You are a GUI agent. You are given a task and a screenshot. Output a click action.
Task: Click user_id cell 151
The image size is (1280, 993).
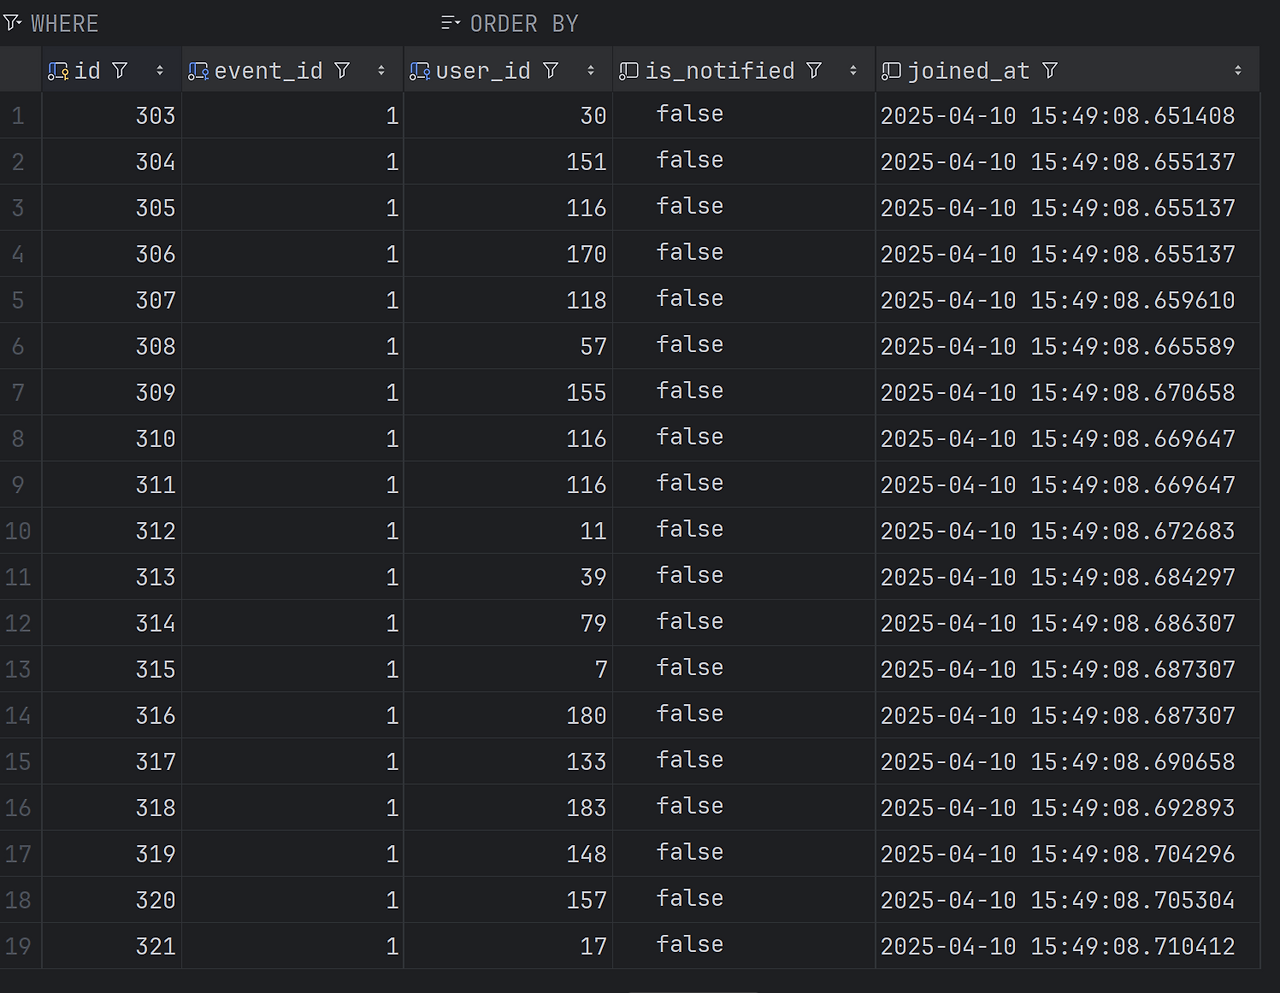(508, 162)
